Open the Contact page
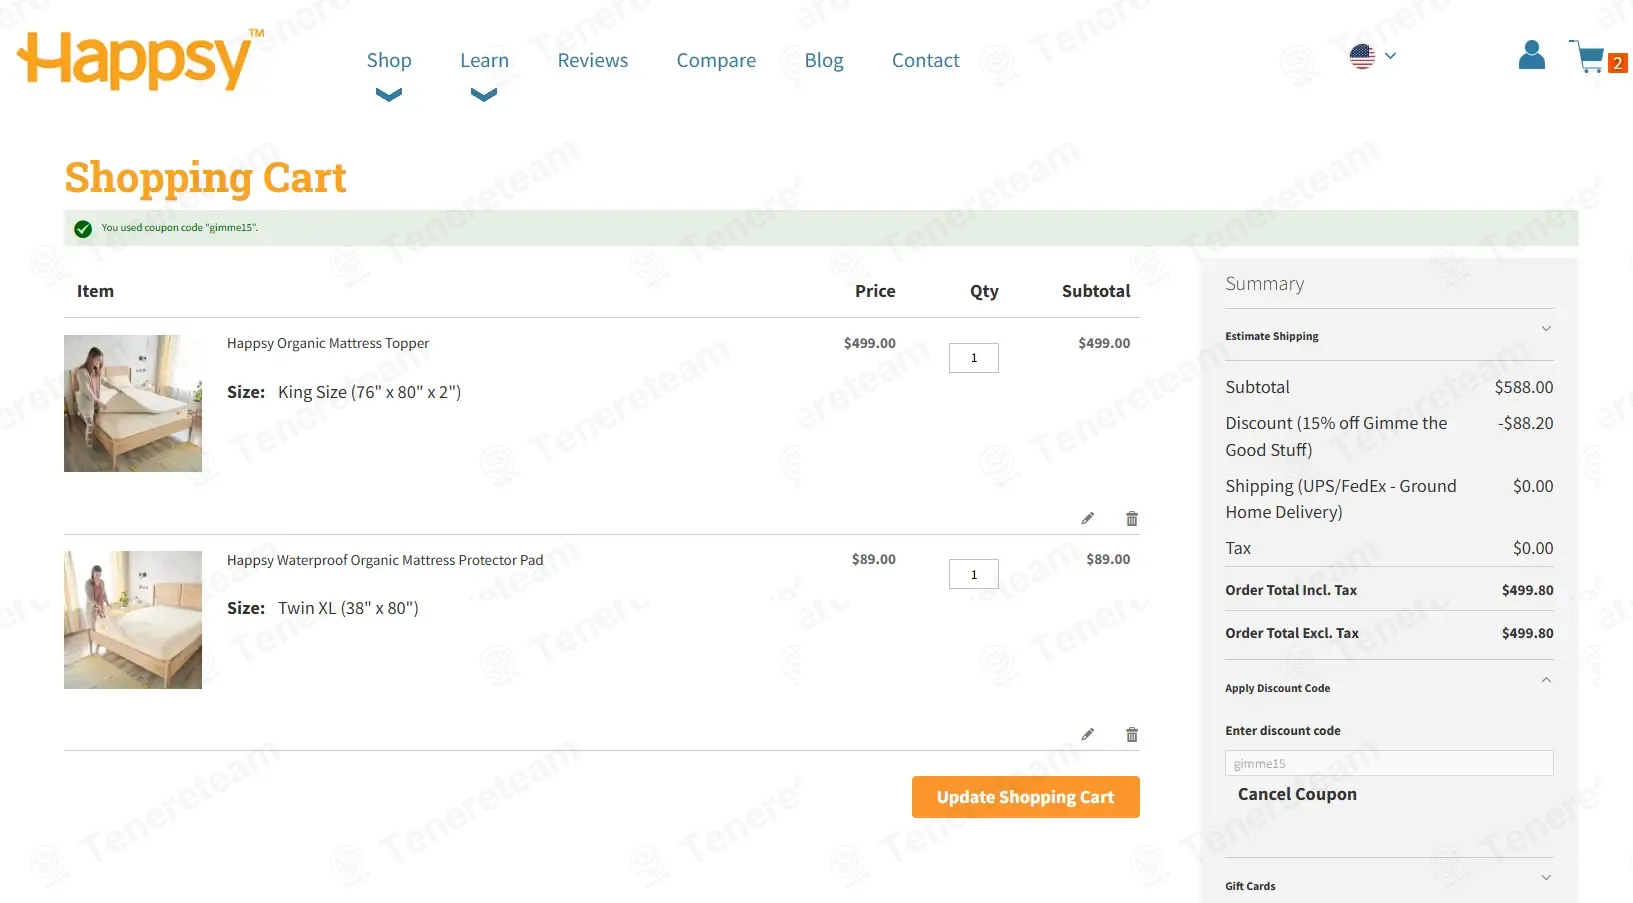Screen dimensions: 1633x903 coord(926,60)
